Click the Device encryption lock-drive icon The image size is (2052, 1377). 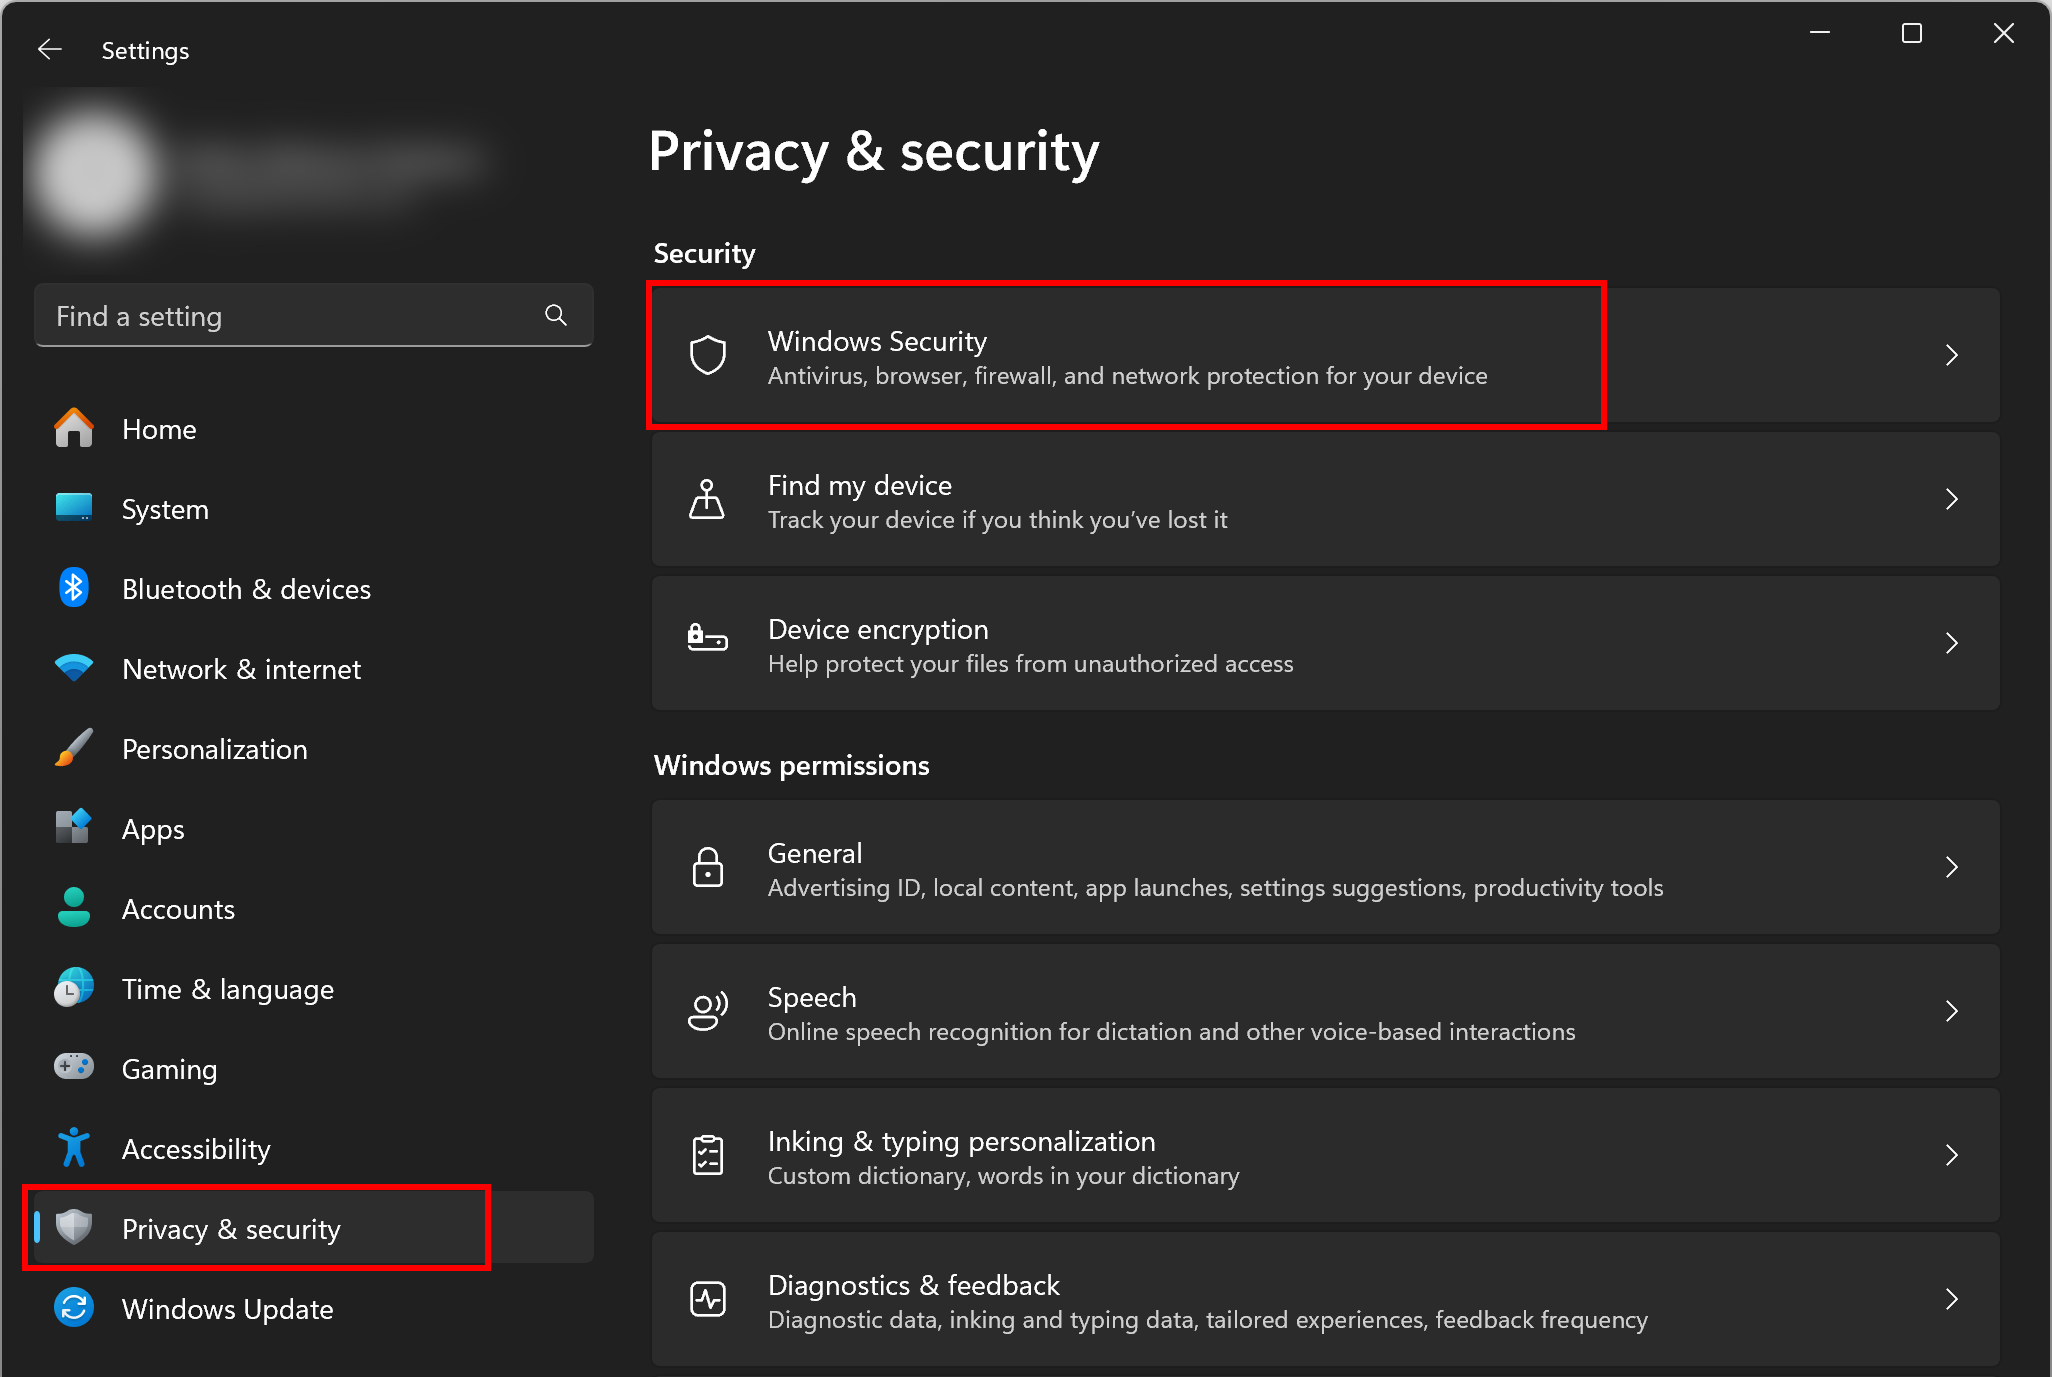click(707, 637)
